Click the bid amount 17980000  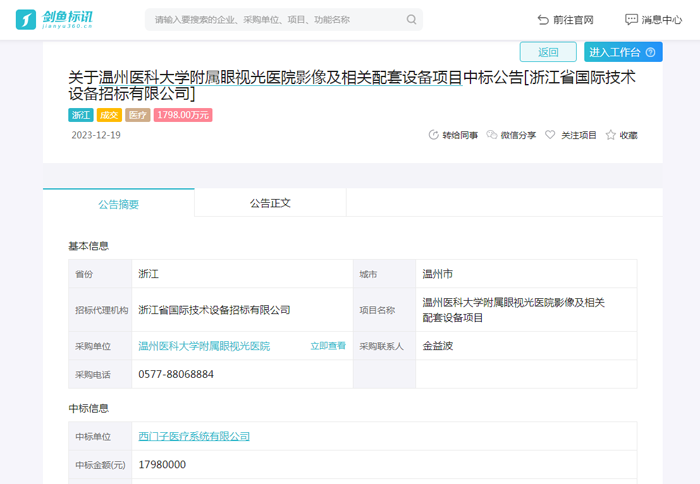pos(162,465)
